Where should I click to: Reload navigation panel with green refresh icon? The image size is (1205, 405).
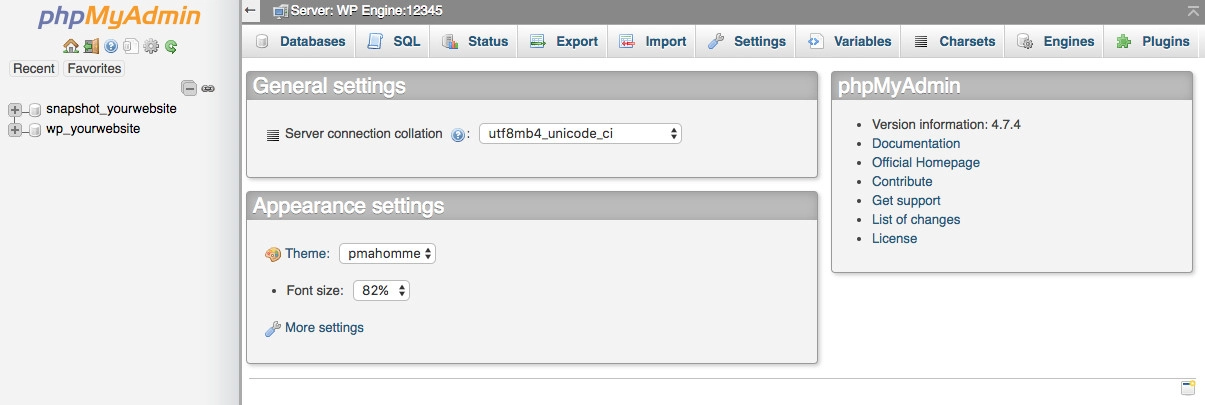tap(171, 46)
